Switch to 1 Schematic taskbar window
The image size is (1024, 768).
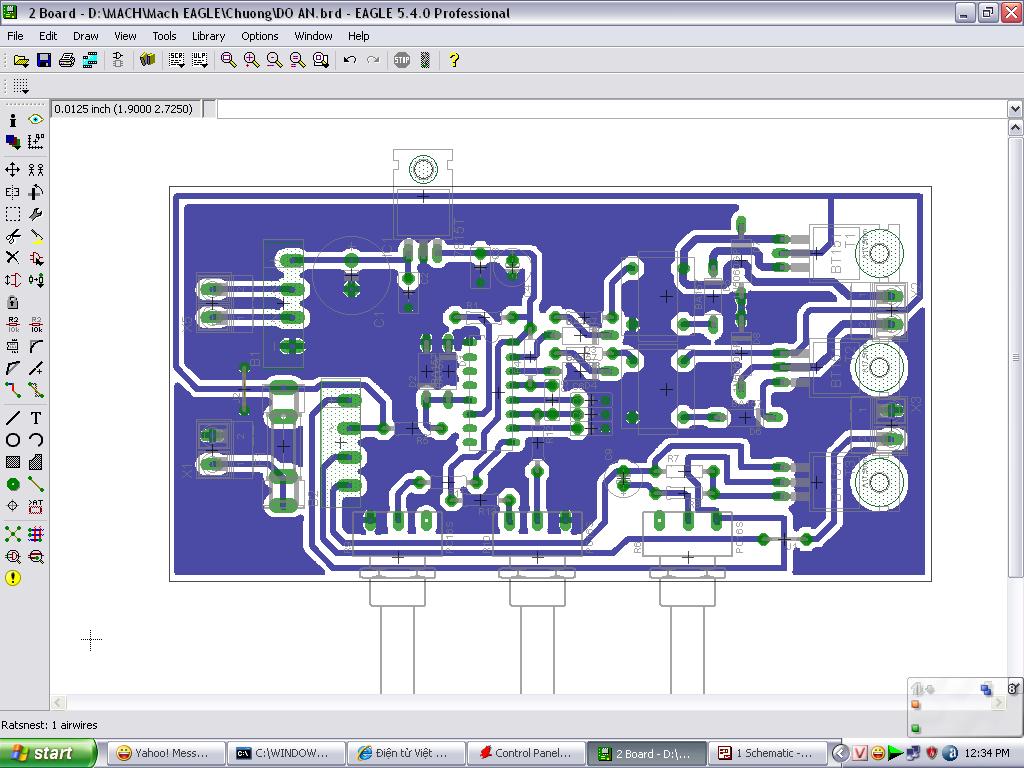pos(770,753)
